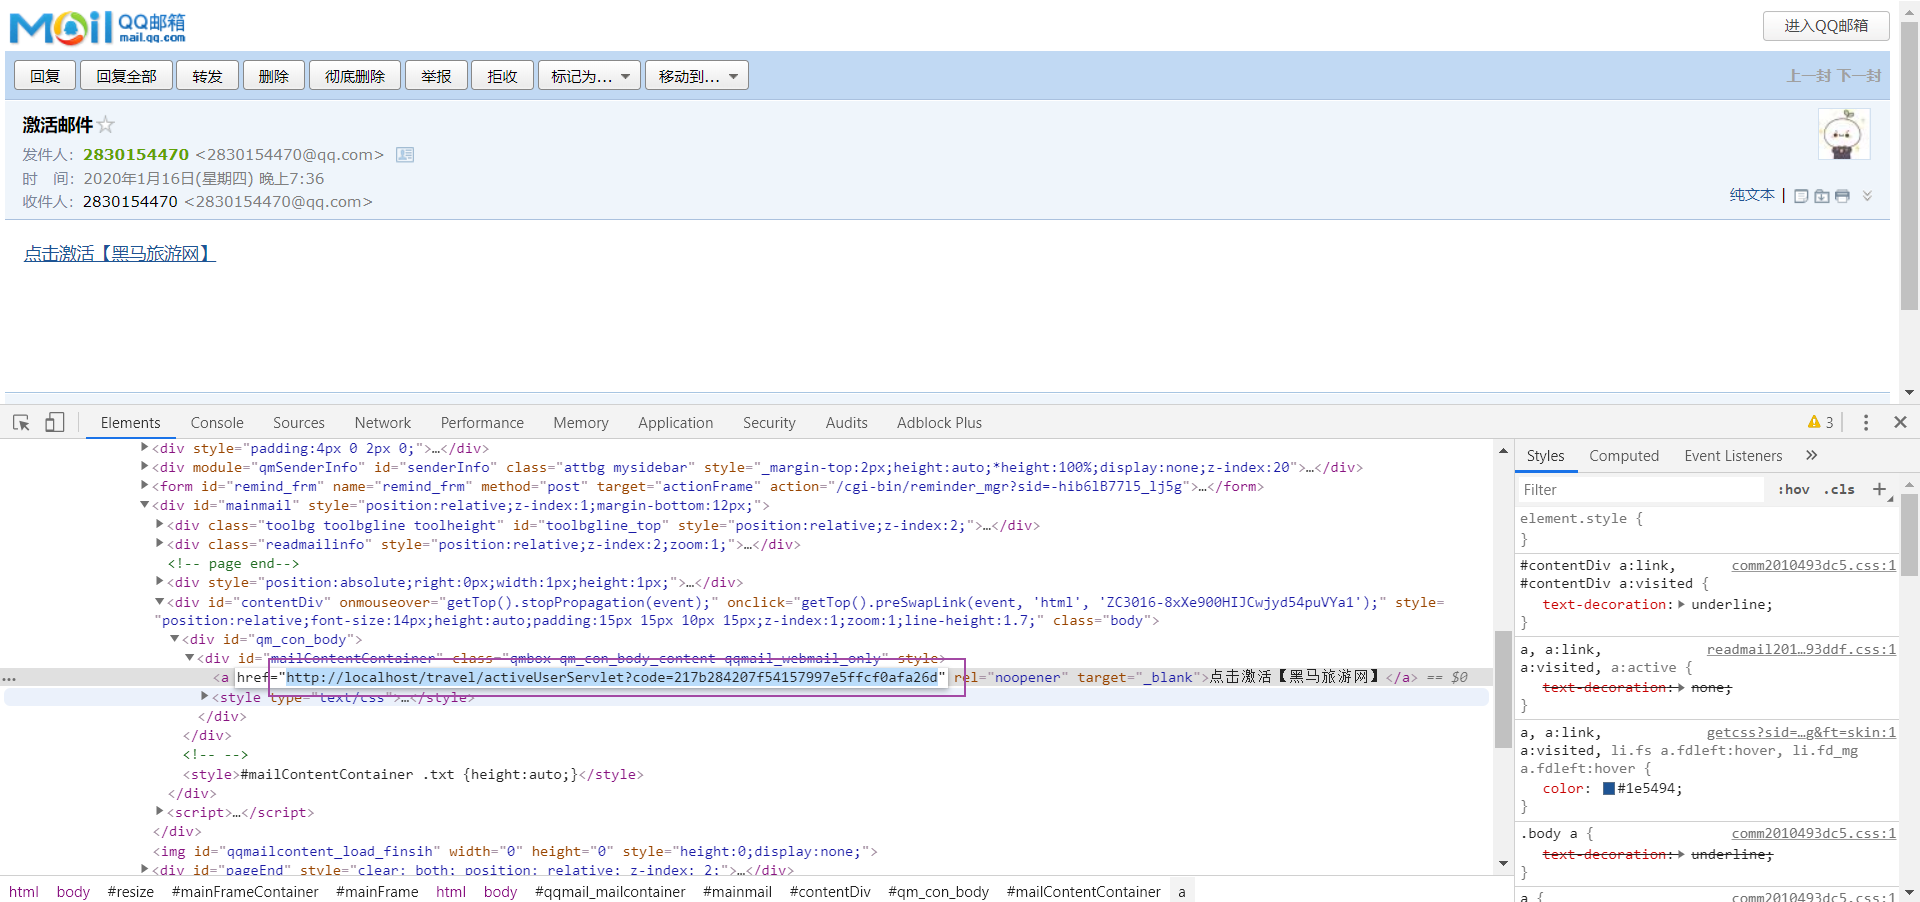
Task: Expand the toolbgline_top div node
Action: pyautogui.click(x=160, y=525)
